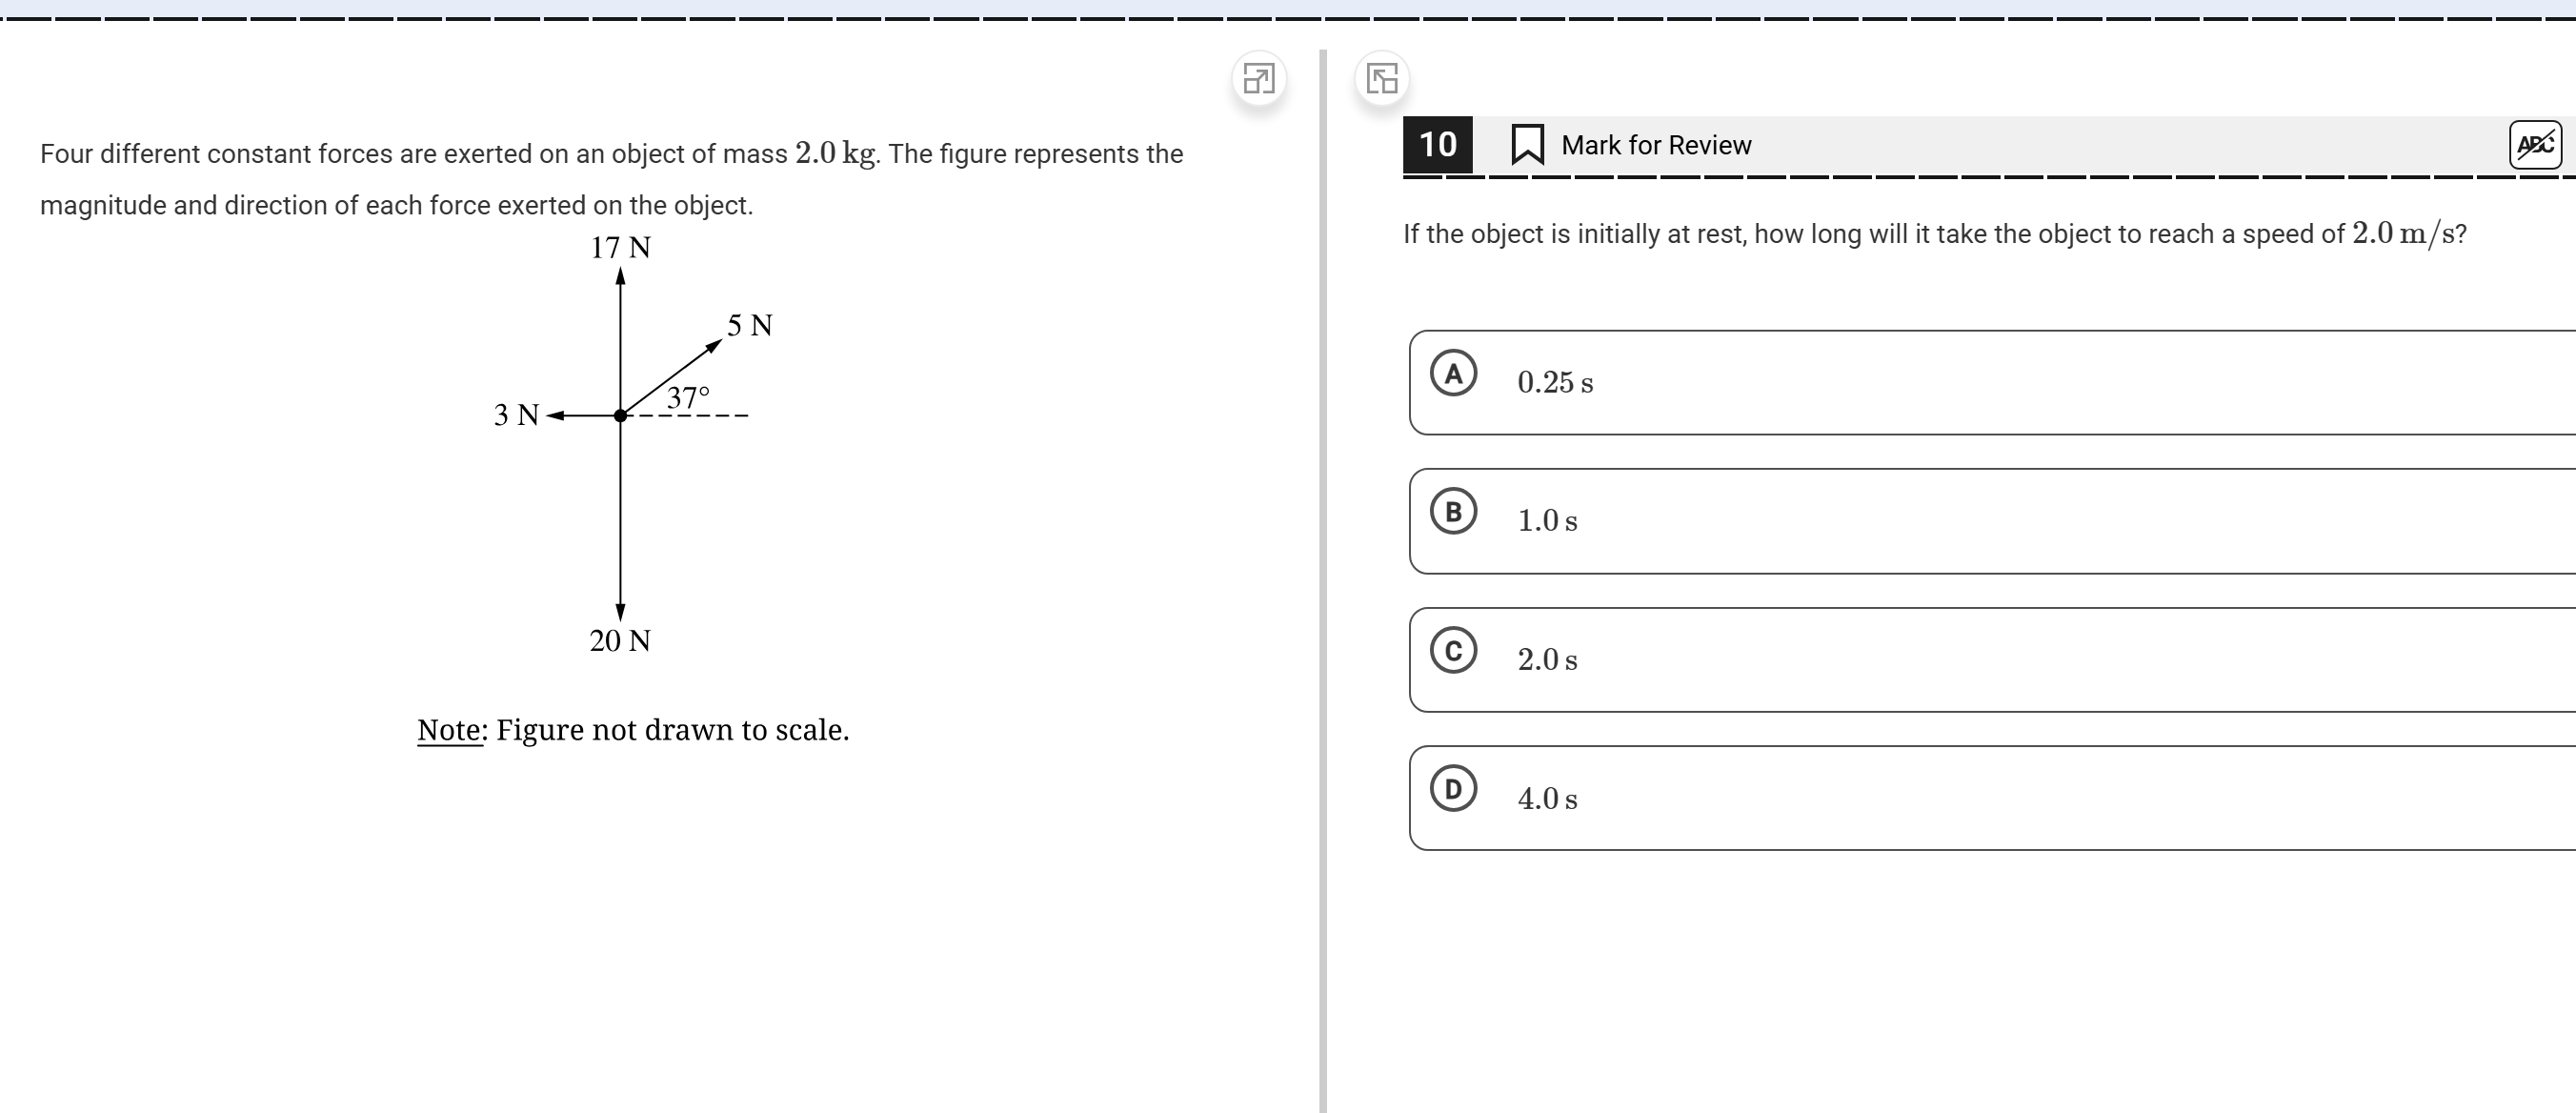Choose the 2.0 s answer text
The width and height of the screenshot is (2576, 1113).
coord(1547,660)
